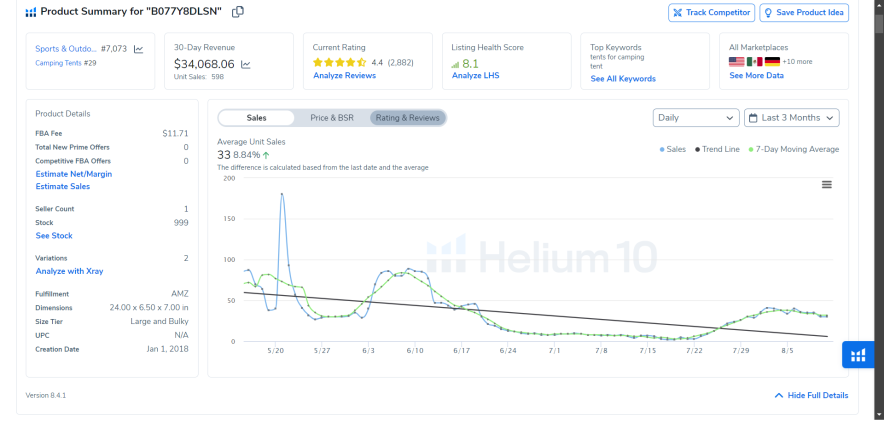Viewport: 884px width, 423px height.
Task: Click the rating stars in Current Rating
Action: [339, 63]
